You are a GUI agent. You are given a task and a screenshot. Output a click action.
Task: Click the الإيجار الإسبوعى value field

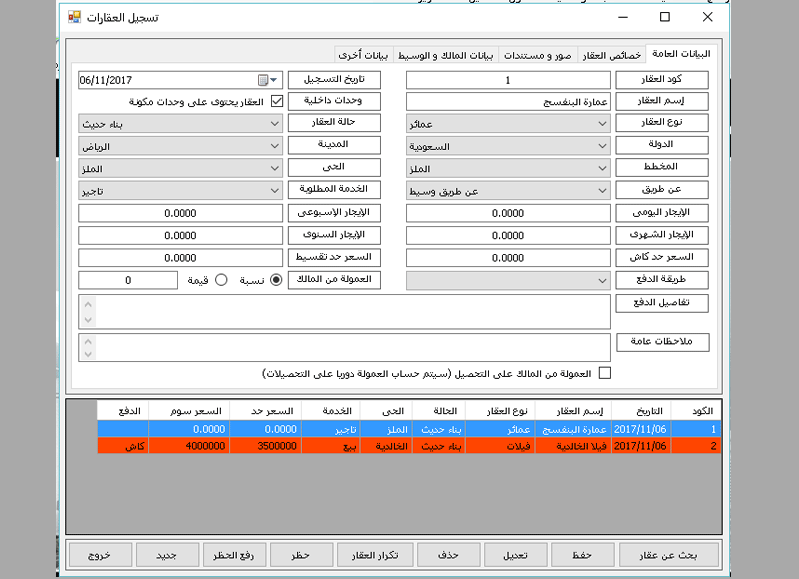pyautogui.click(x=180, y=213)
